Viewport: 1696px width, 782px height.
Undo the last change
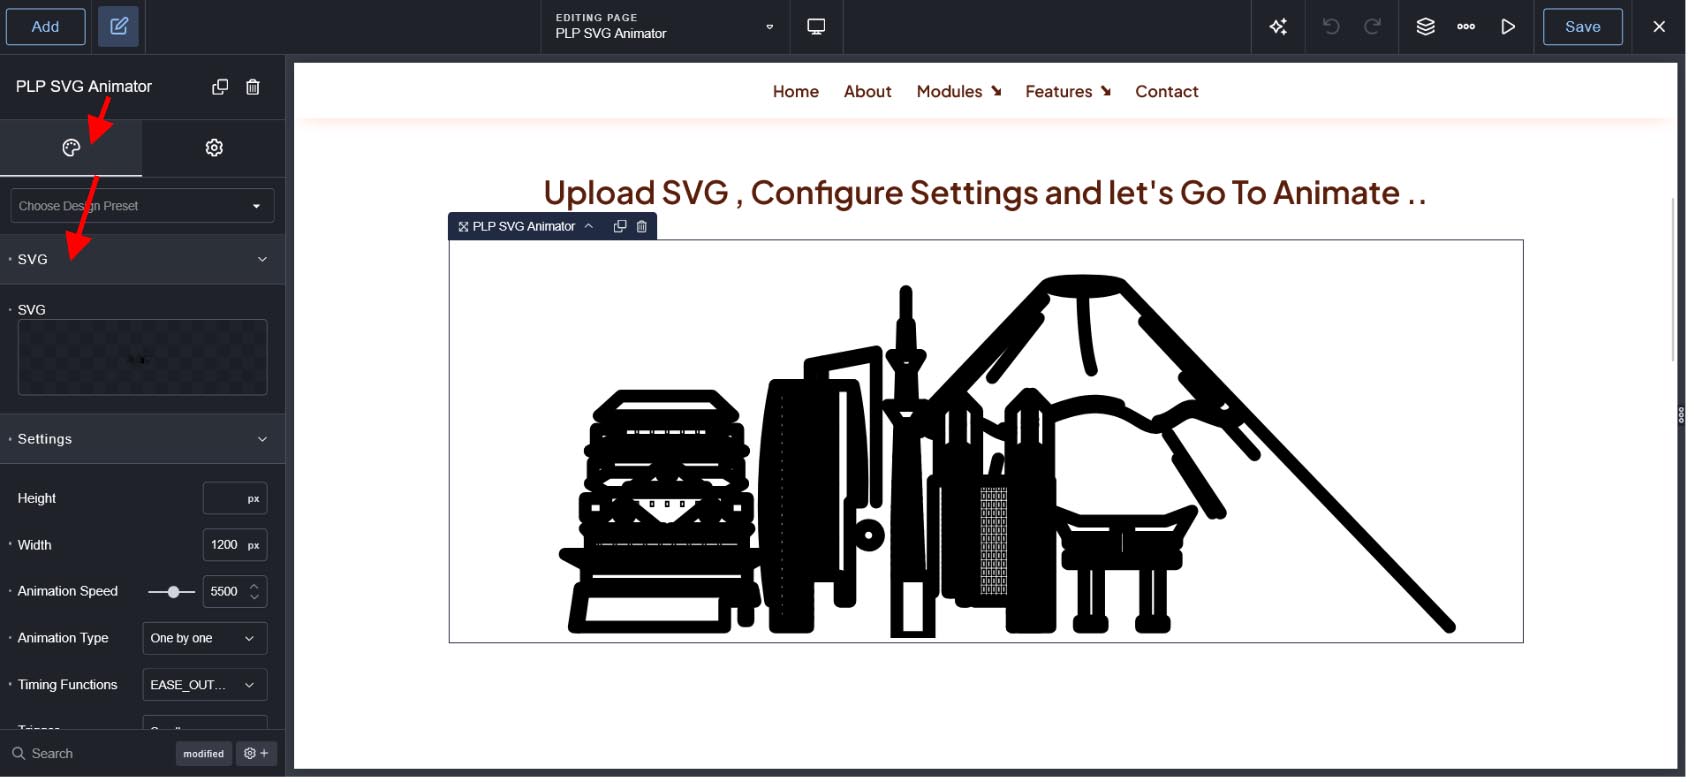[x=1331, y=27]
